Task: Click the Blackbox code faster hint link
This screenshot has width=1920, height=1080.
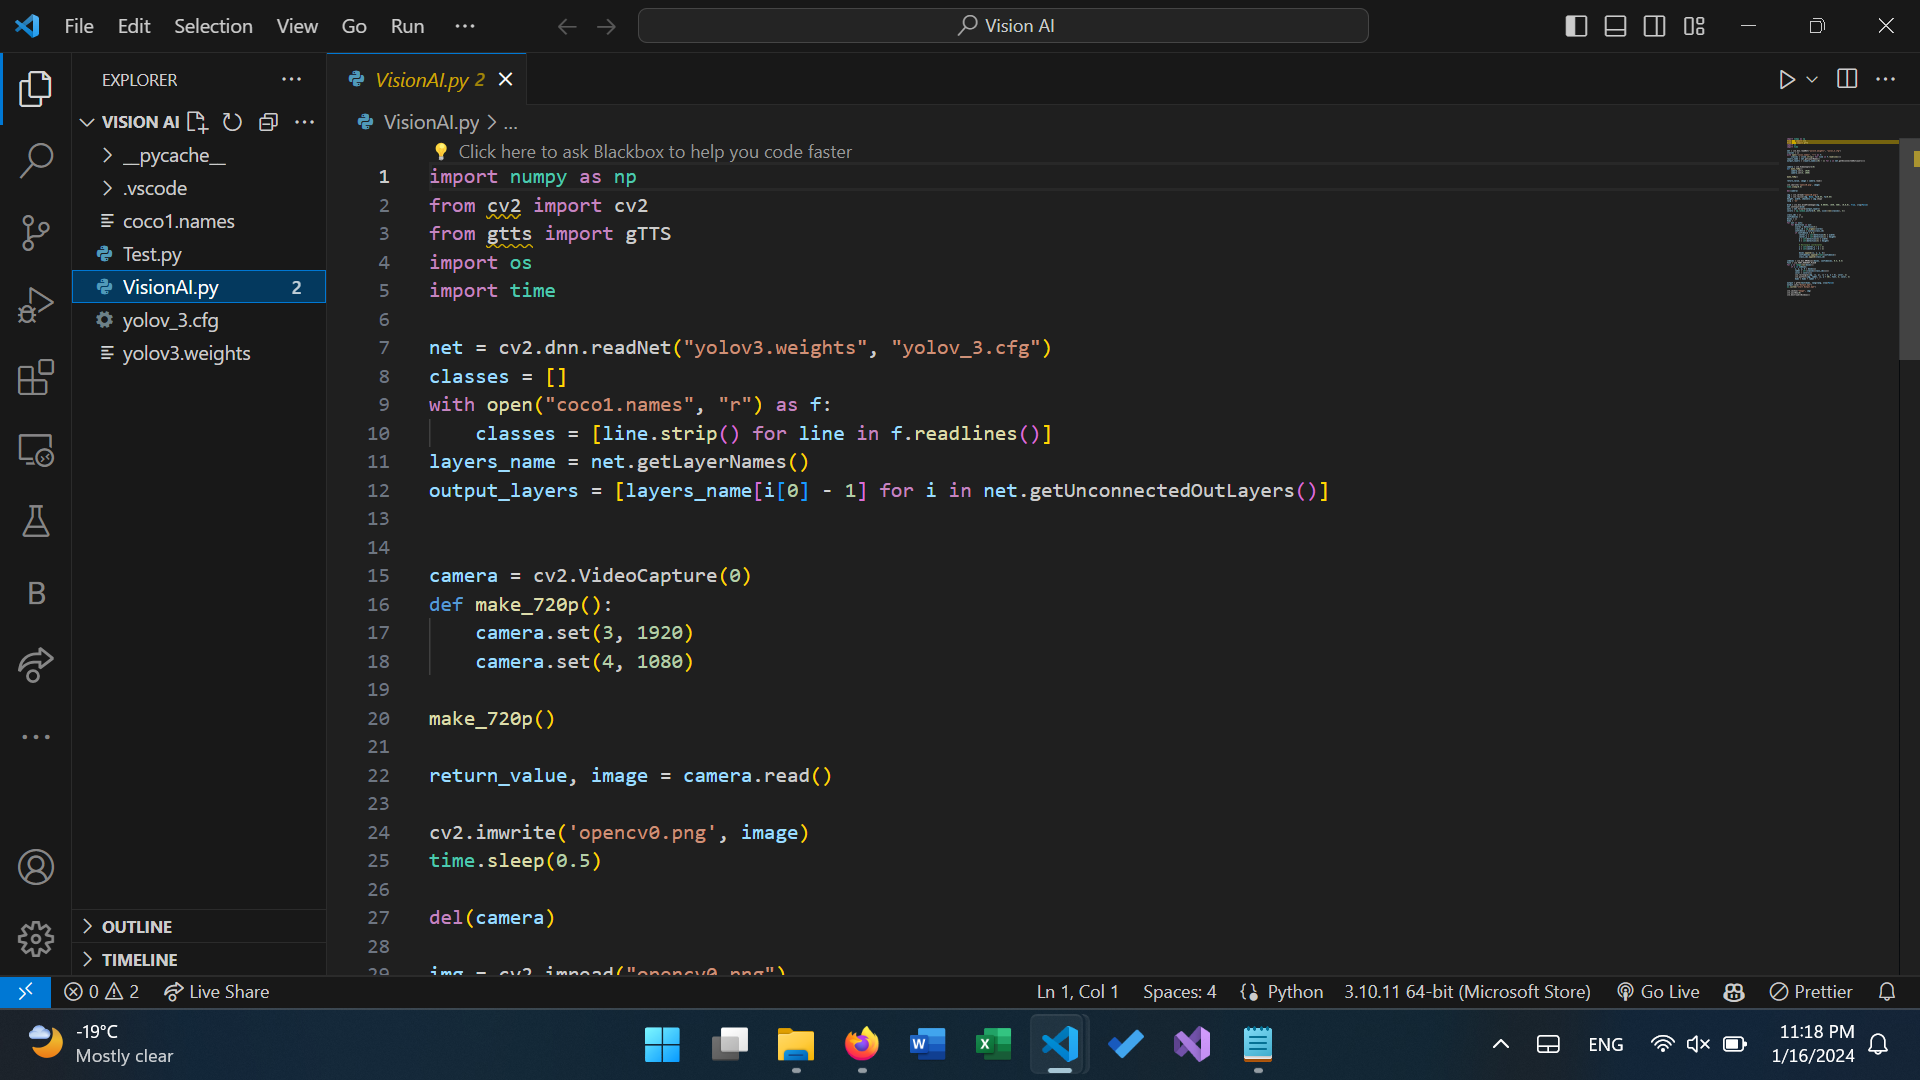Action: click(654, 152)
